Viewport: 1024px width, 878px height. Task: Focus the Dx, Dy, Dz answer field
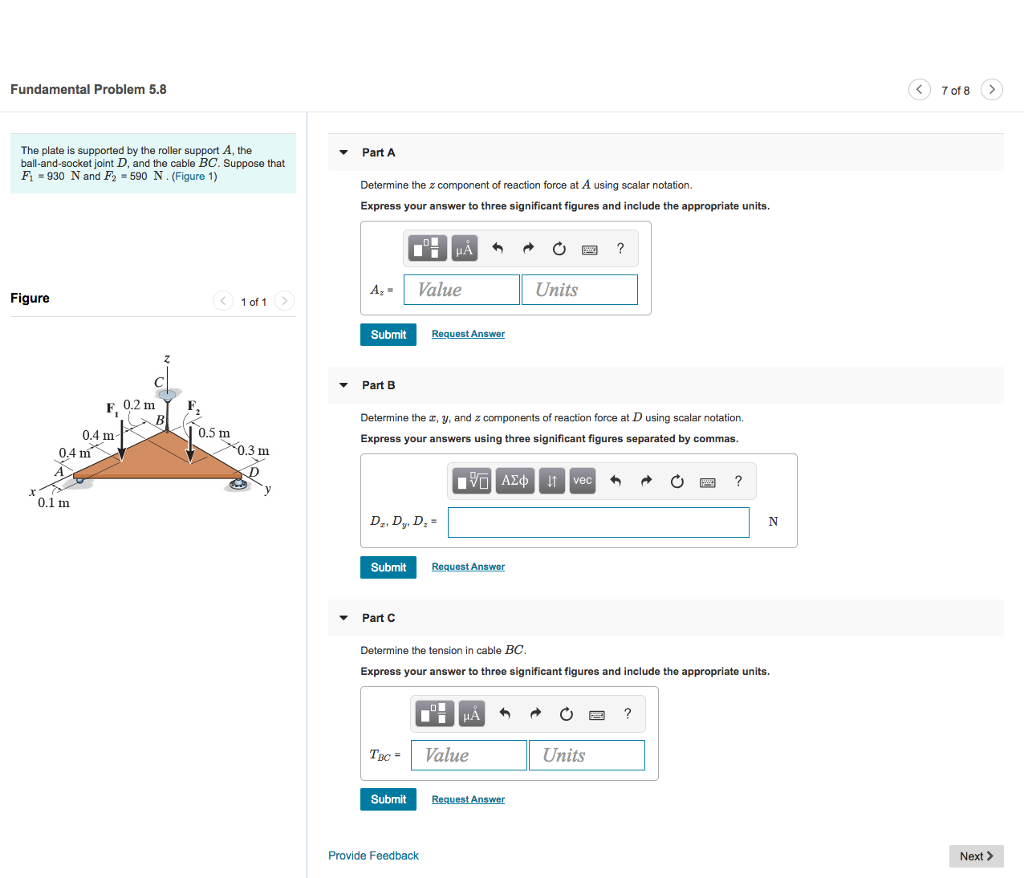click(x=598, y=522)
